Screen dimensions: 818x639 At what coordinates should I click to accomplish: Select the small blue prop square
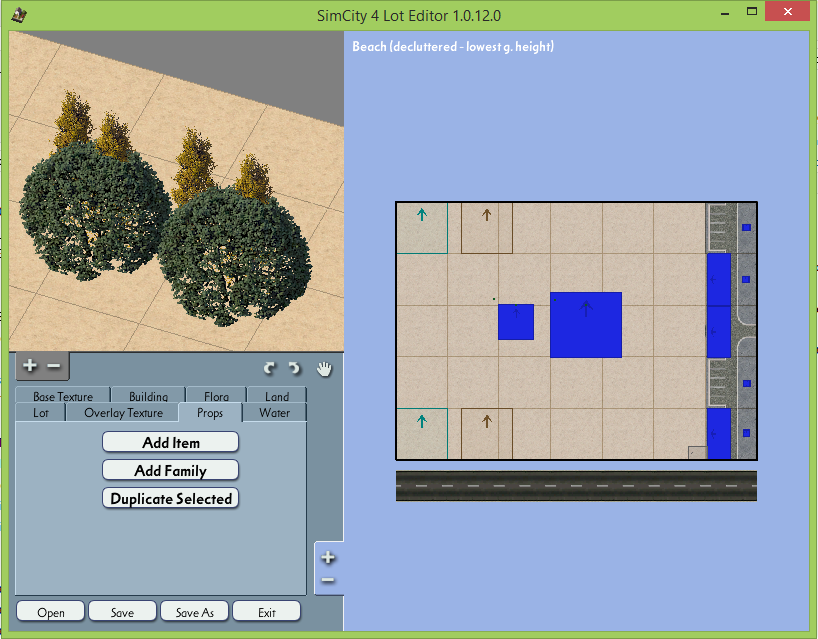point(516,322)
